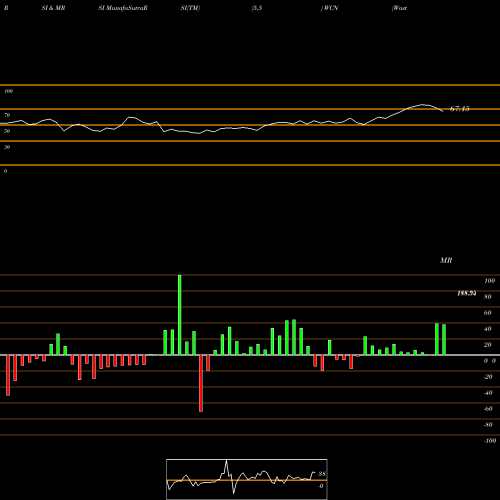The image size is (500, 500).
Task: Click the current RSI value 67.45
Action: point(460,109)
